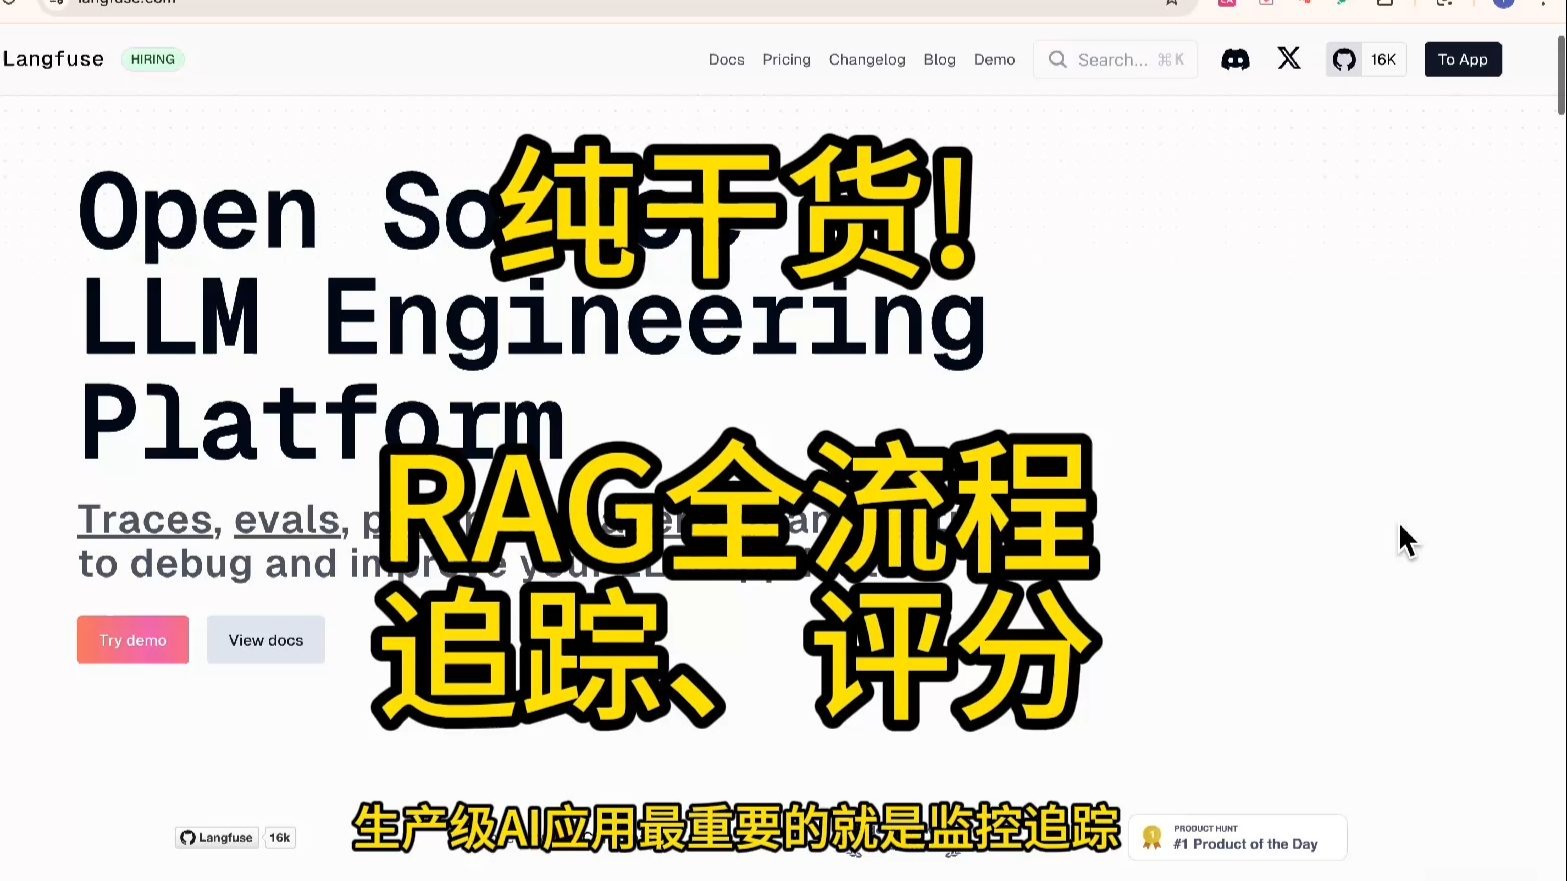The image size is (1567, 881).
Task: Click the browser profile avatar
Action: (1502, 3)
